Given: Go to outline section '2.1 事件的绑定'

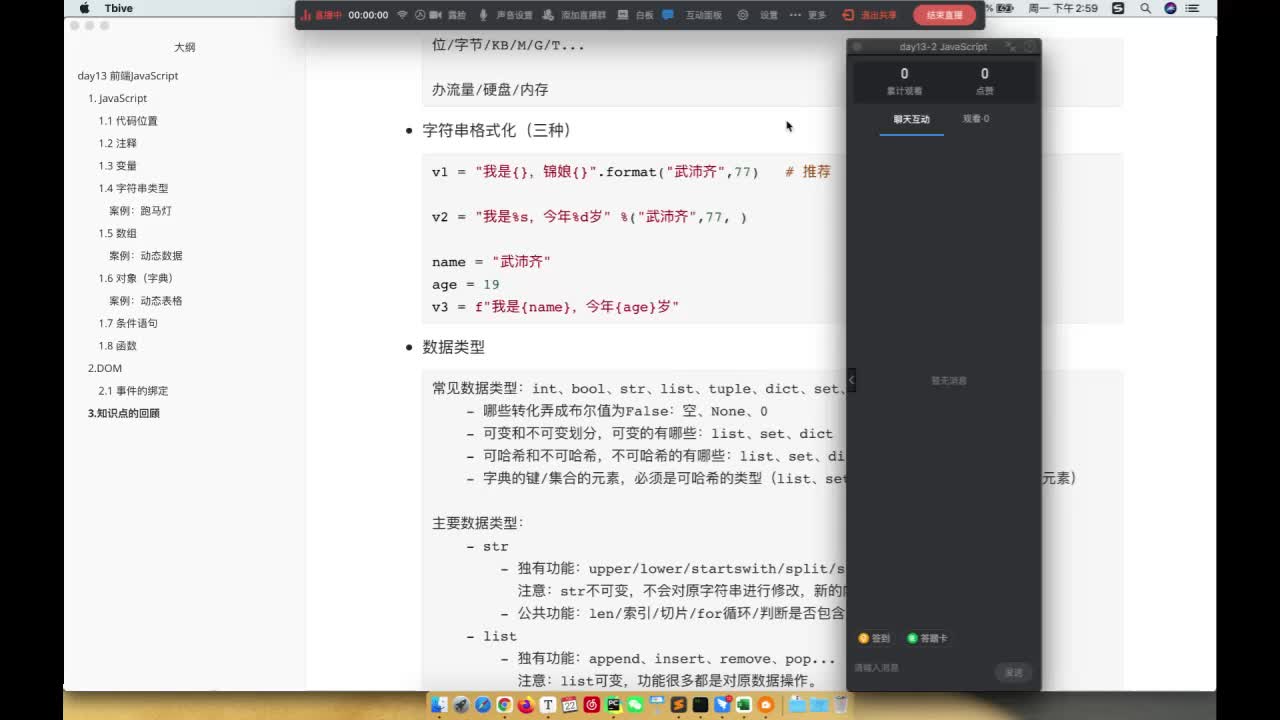Looking at the screenshot, I should point(133,391).
